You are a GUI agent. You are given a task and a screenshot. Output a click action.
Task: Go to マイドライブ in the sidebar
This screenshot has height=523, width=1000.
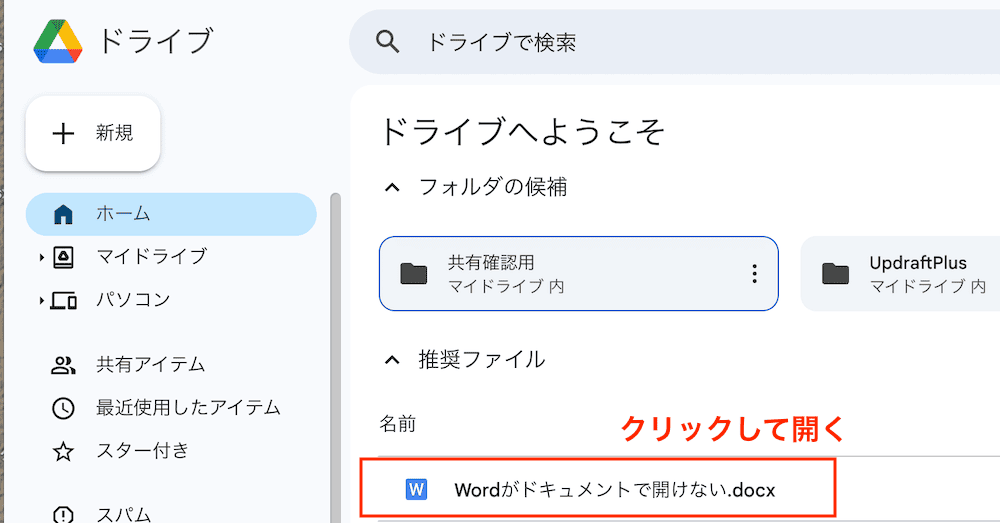click(x=151, y=257)
